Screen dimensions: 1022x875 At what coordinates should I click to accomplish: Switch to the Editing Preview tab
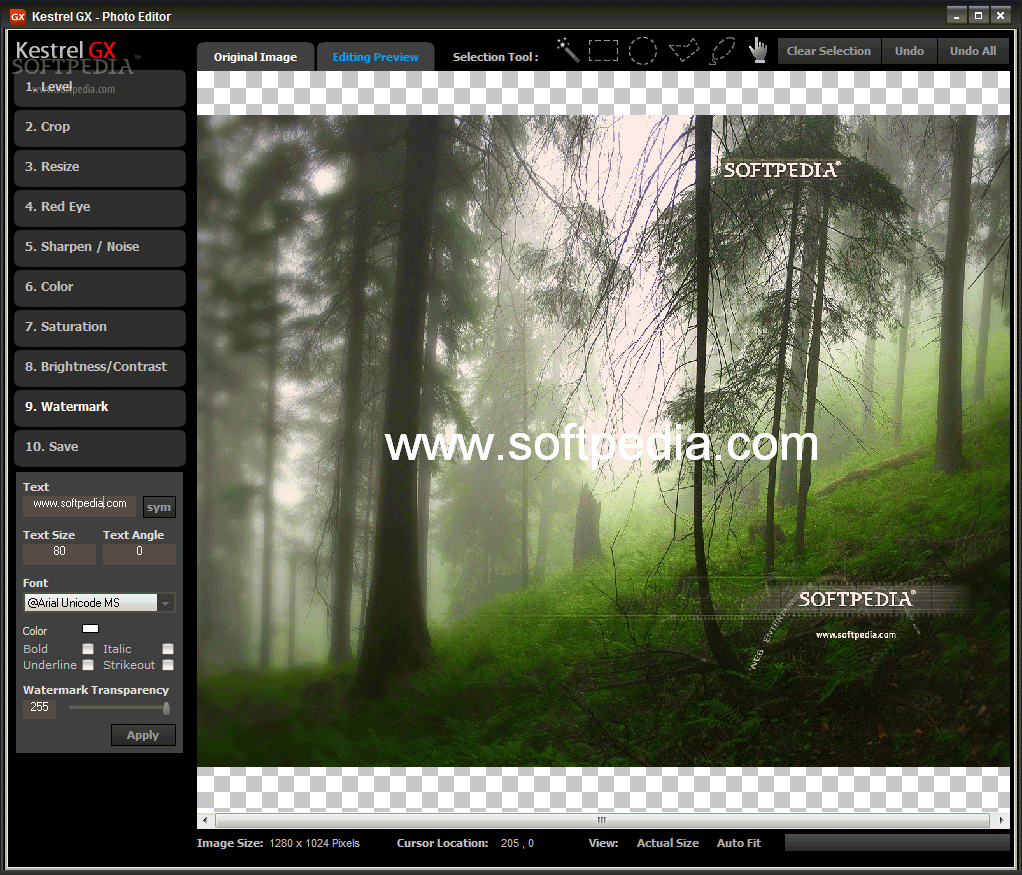tap(375, 57)
